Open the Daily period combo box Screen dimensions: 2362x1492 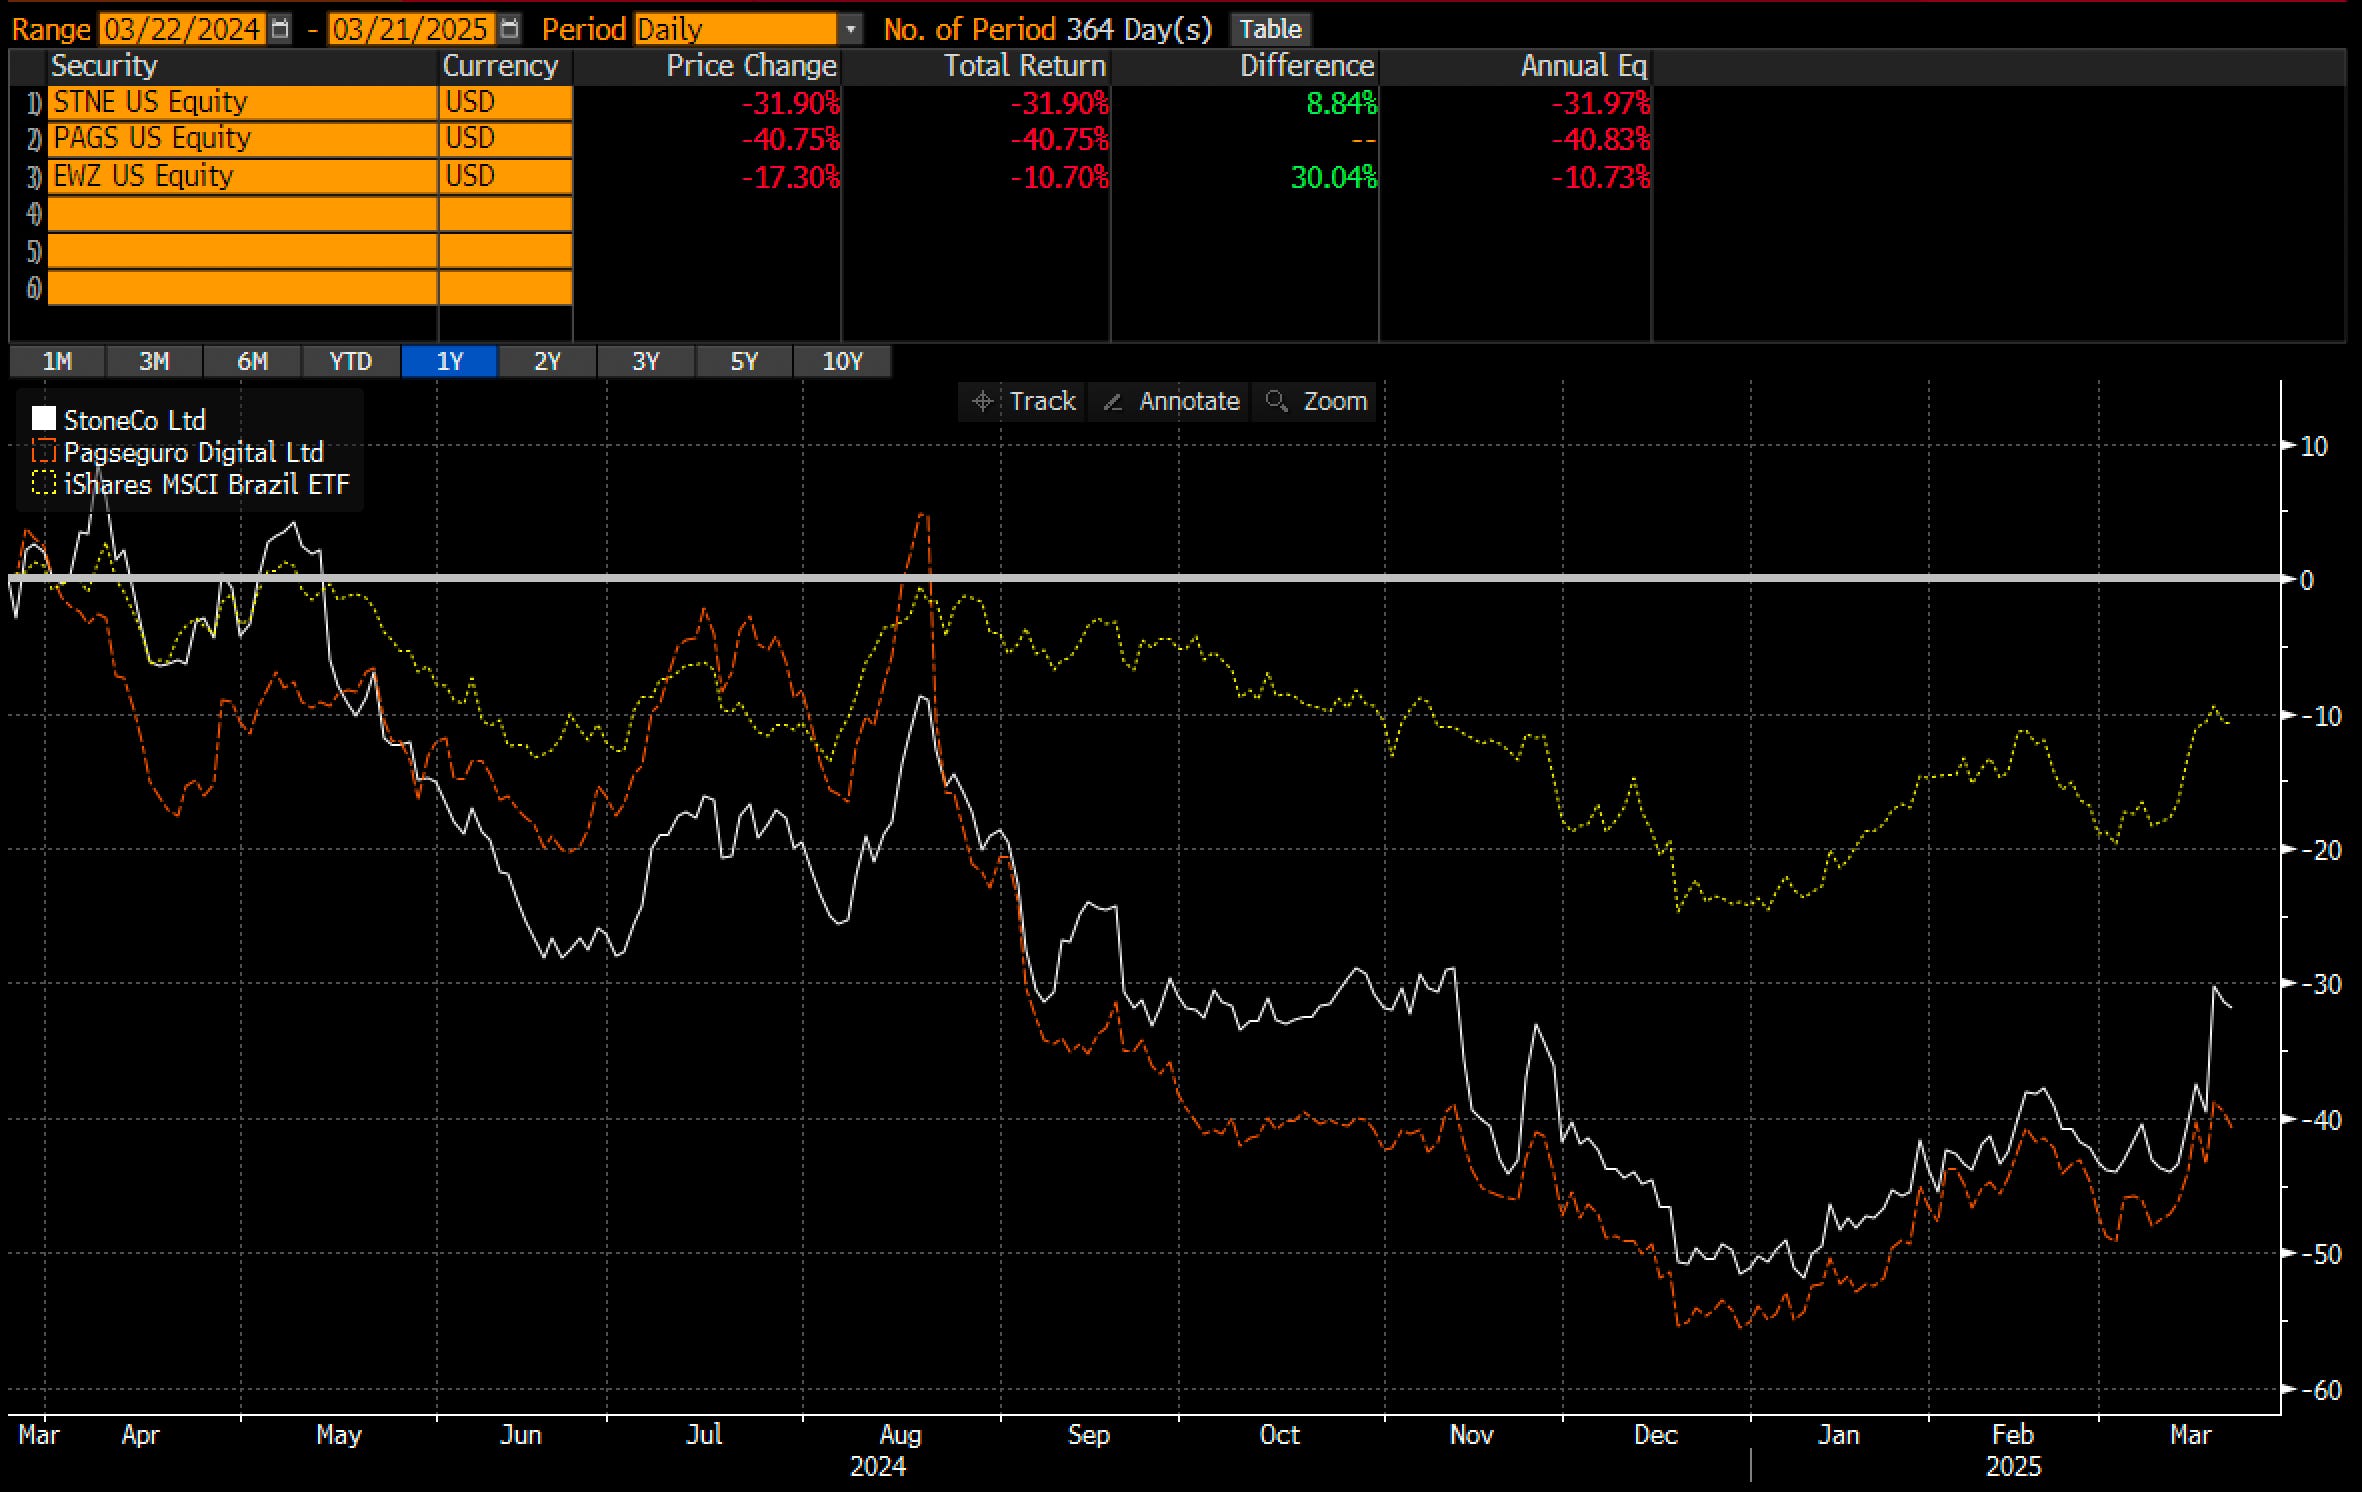735,29
